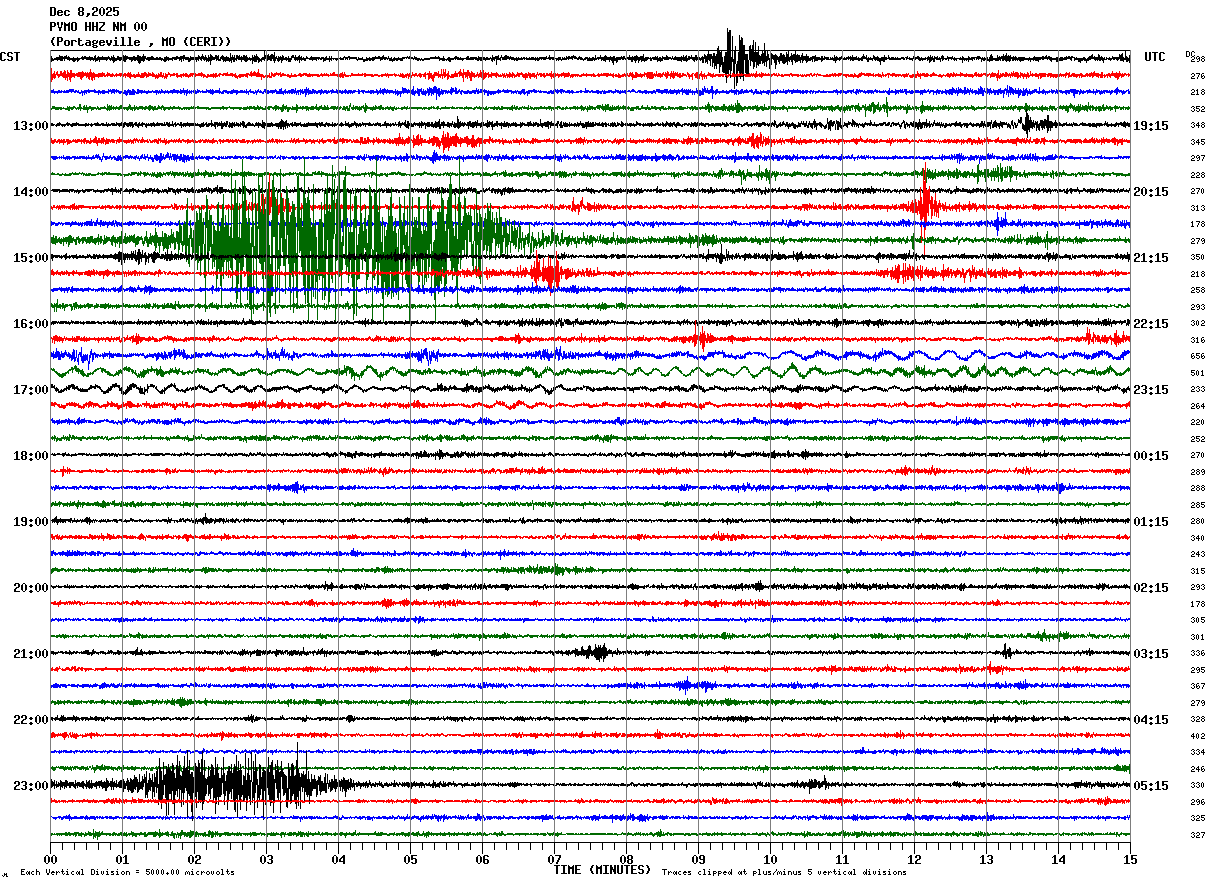The height and width of the screenshot is (886, 1210).
Task: Click the 02:15 UTC time label
Action: tap(1151, 588)
